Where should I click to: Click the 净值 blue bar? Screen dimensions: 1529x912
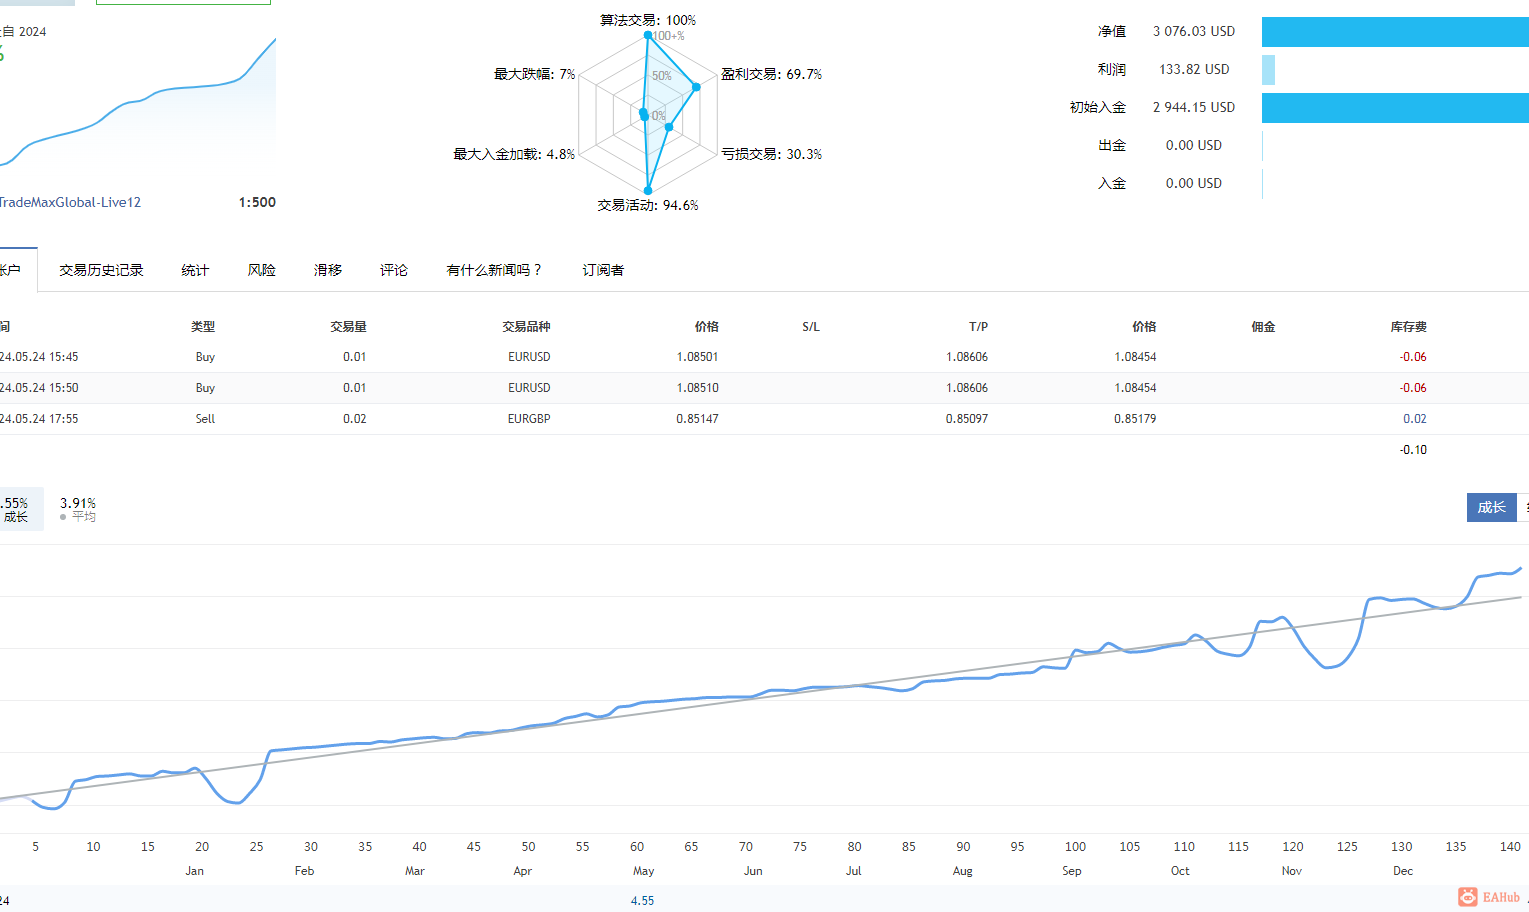(1395, 32)
